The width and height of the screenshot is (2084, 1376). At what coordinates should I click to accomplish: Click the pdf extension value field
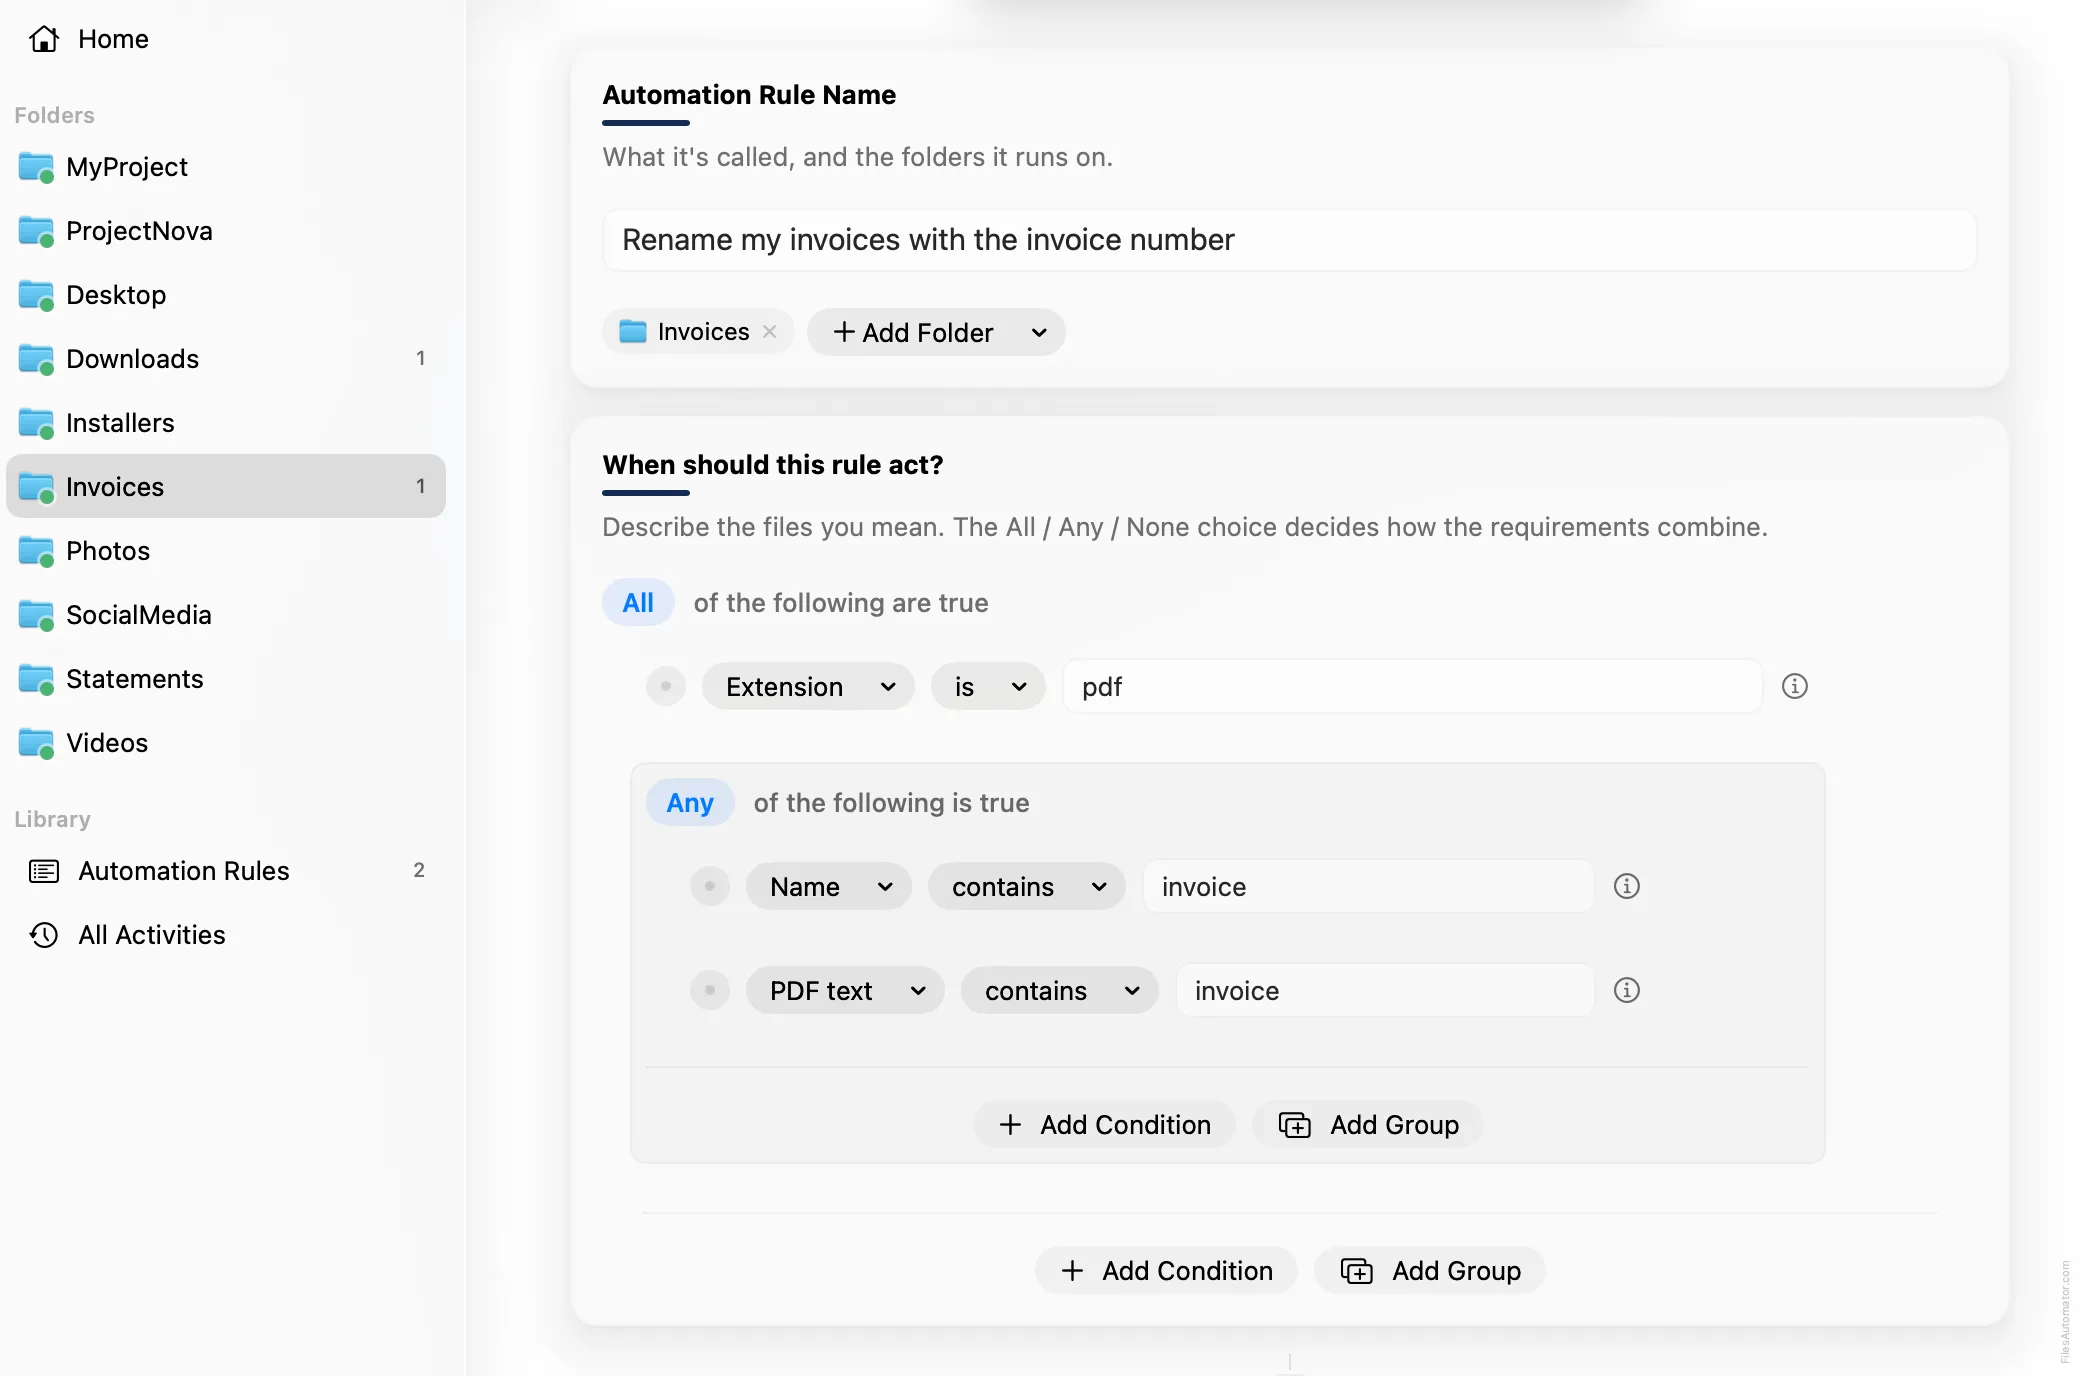coord(1412,687)
